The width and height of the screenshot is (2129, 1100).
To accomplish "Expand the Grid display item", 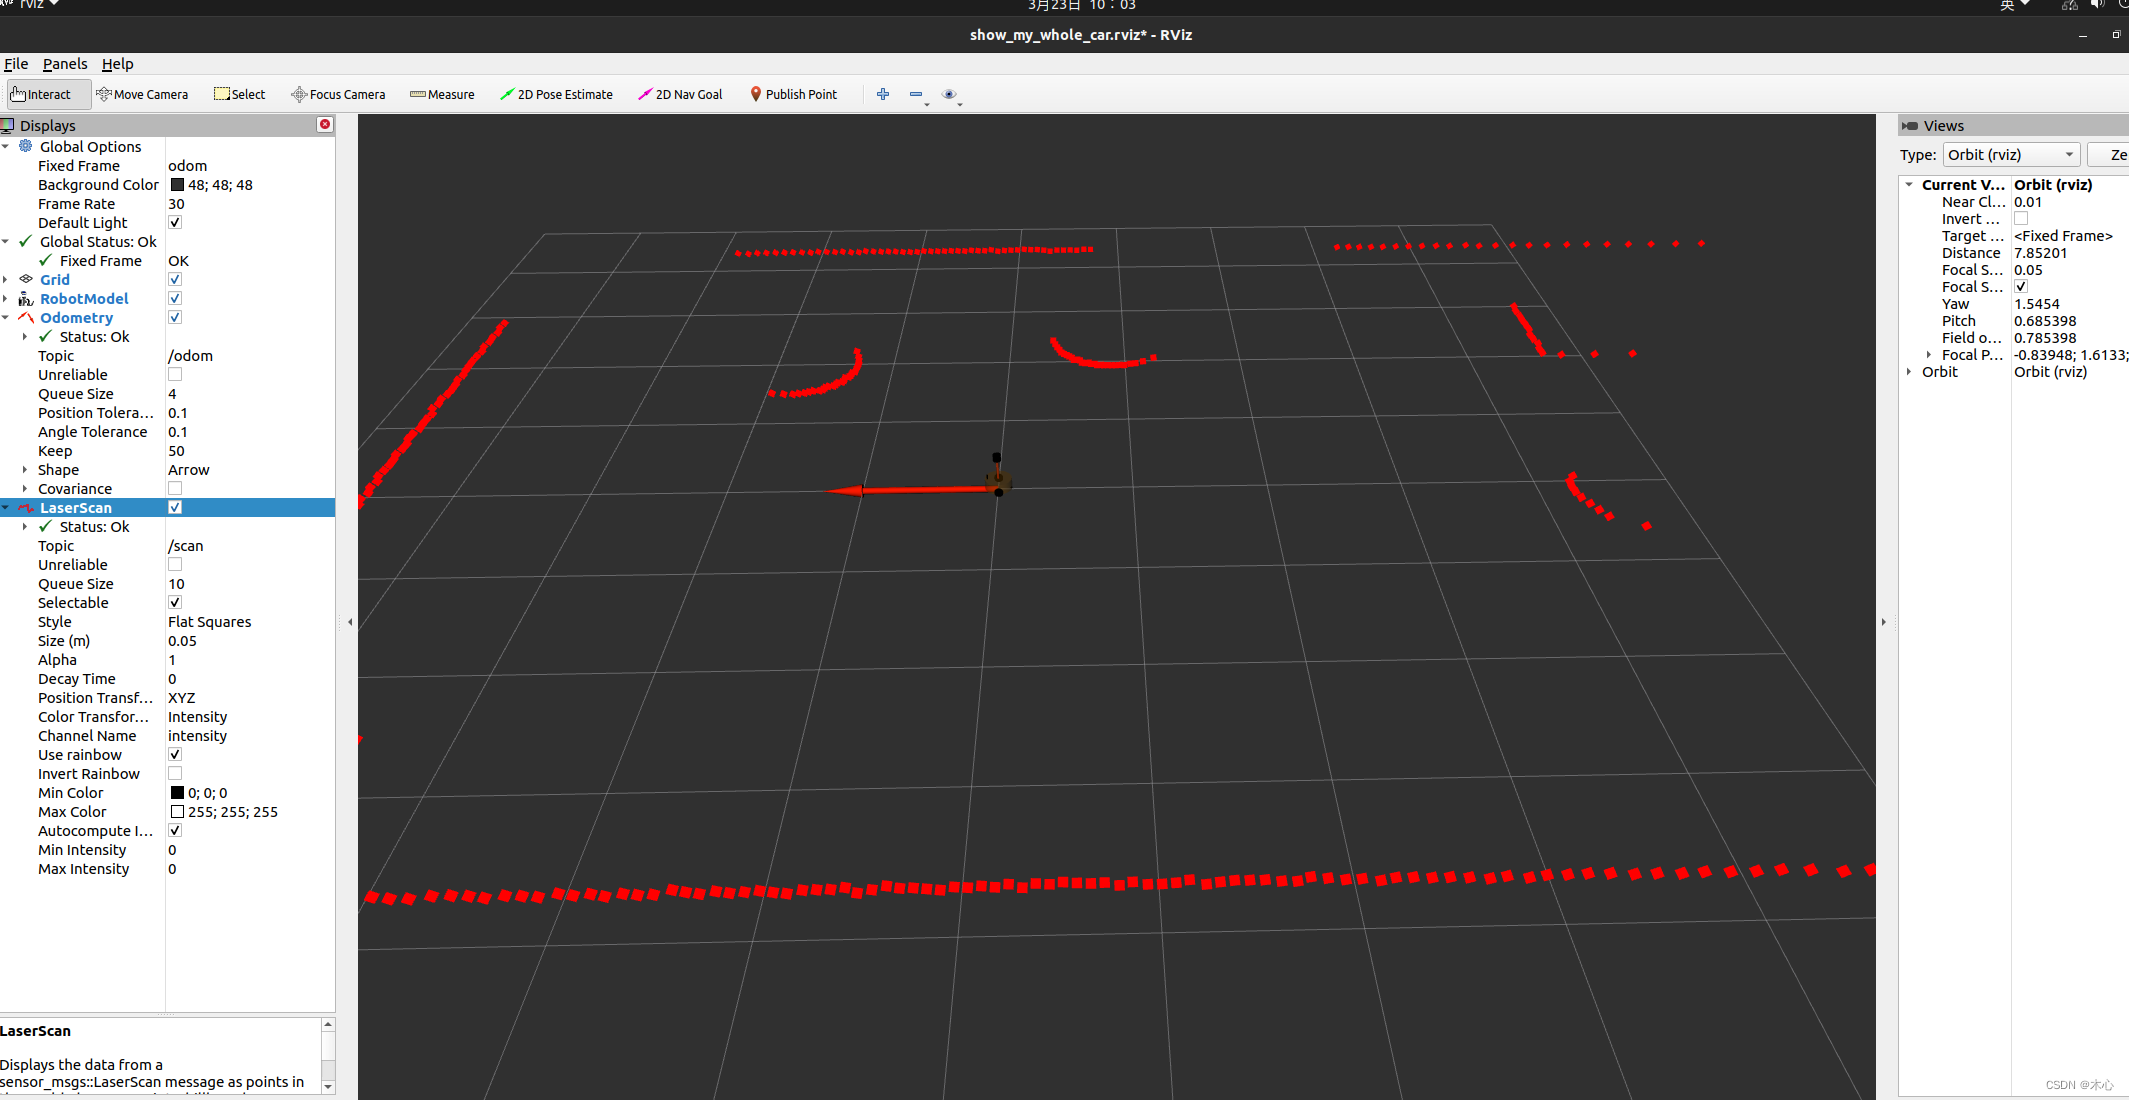I will 6,280.
